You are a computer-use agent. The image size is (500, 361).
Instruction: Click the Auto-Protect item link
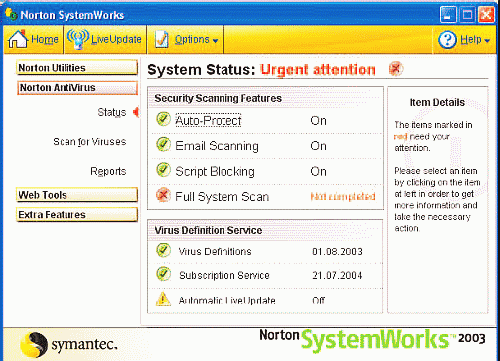pyautogui.click(x=208, y=121)
